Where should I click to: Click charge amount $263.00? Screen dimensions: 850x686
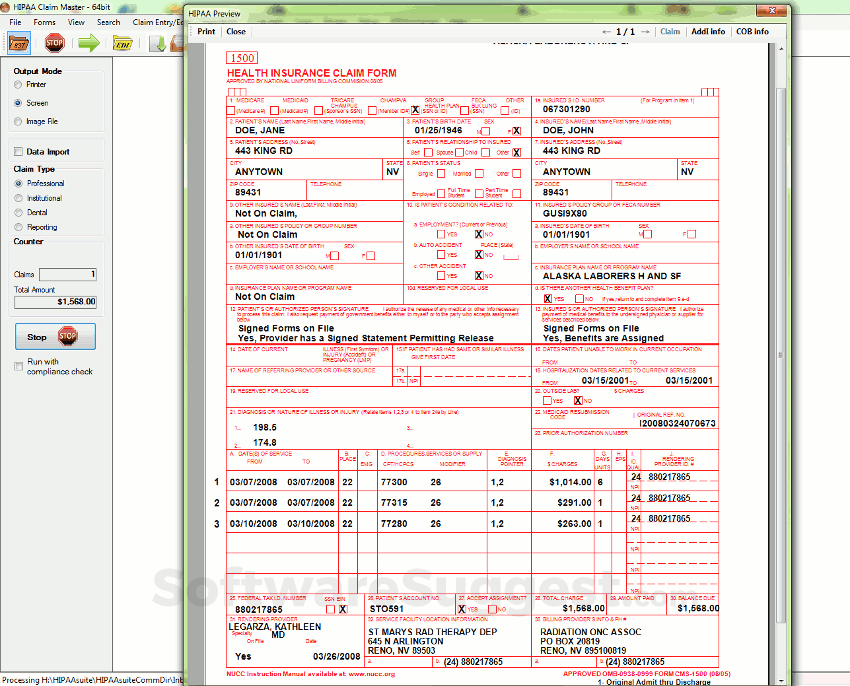coord(574,524)
